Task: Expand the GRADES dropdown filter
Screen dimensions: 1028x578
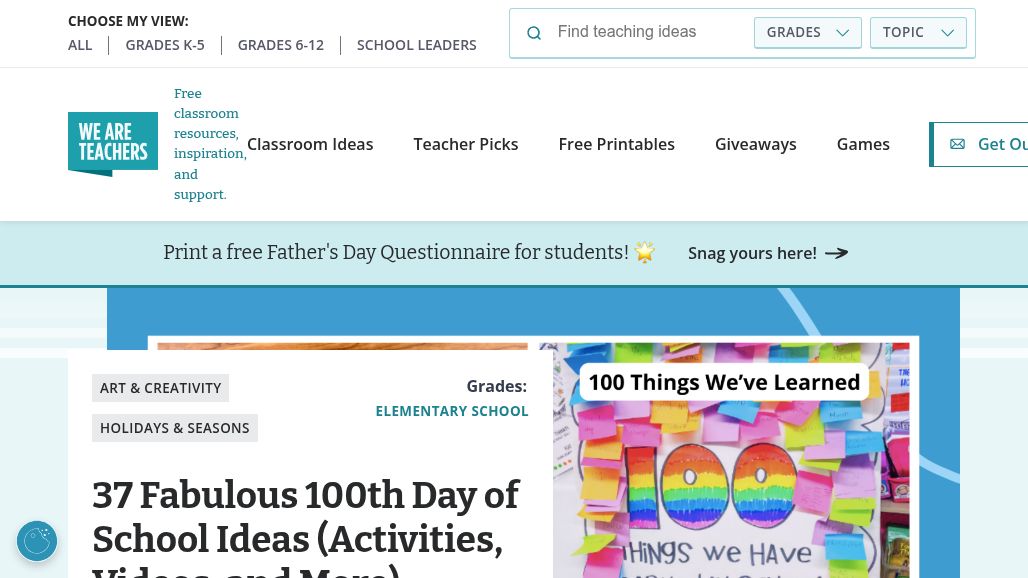Action: (x=808, y=32)
